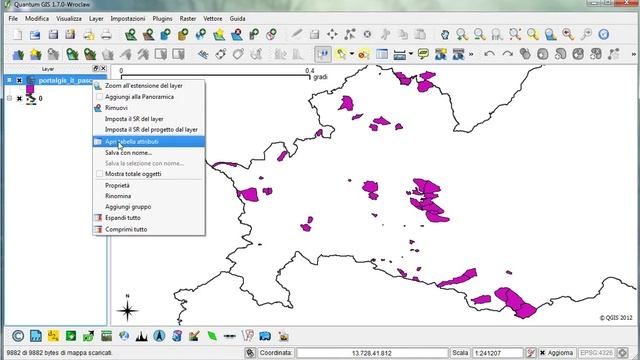The width and height of the screenshot is (640, 360).
Task: Open the Layer menu
Action: [x=96, y=18]
